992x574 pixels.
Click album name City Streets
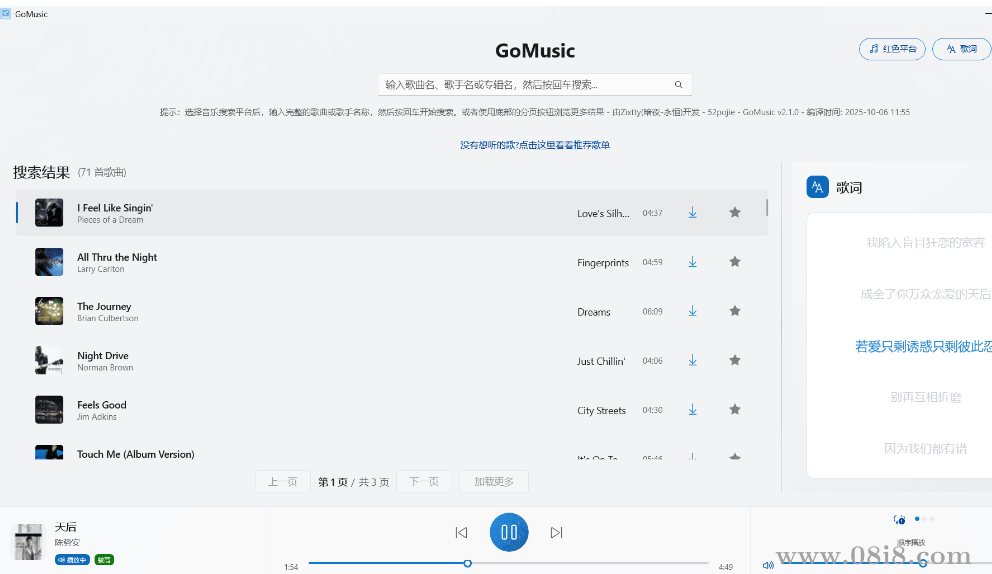(x=601, y=411)
